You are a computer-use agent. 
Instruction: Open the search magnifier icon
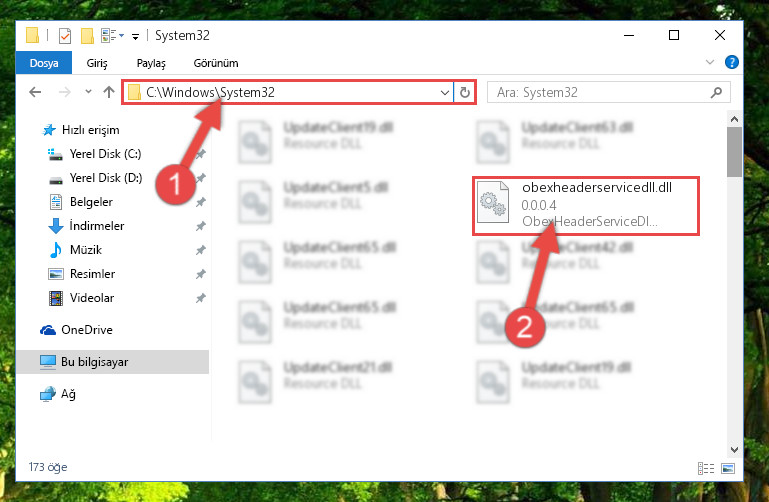(x=716, y=92)
